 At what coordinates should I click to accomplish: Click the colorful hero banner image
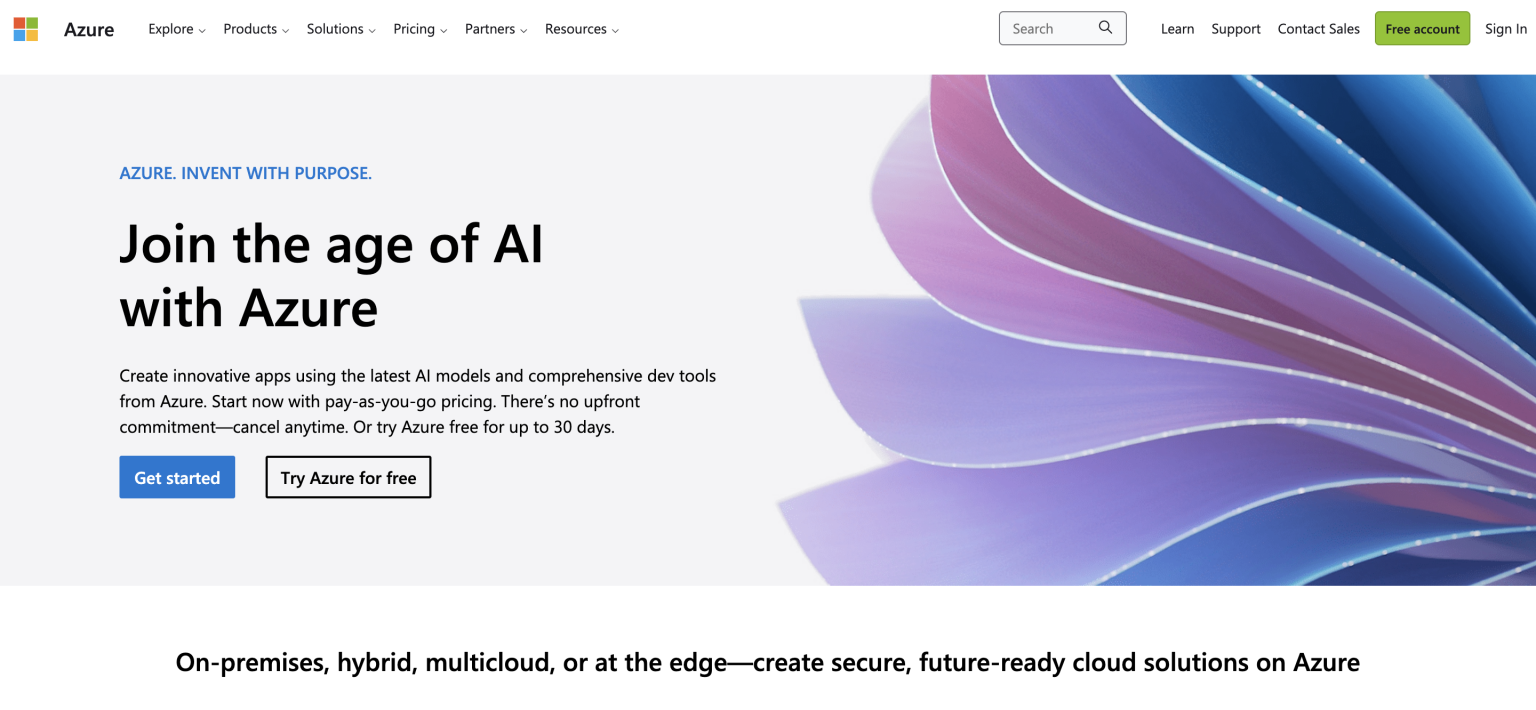click(x=1150, y=320)
